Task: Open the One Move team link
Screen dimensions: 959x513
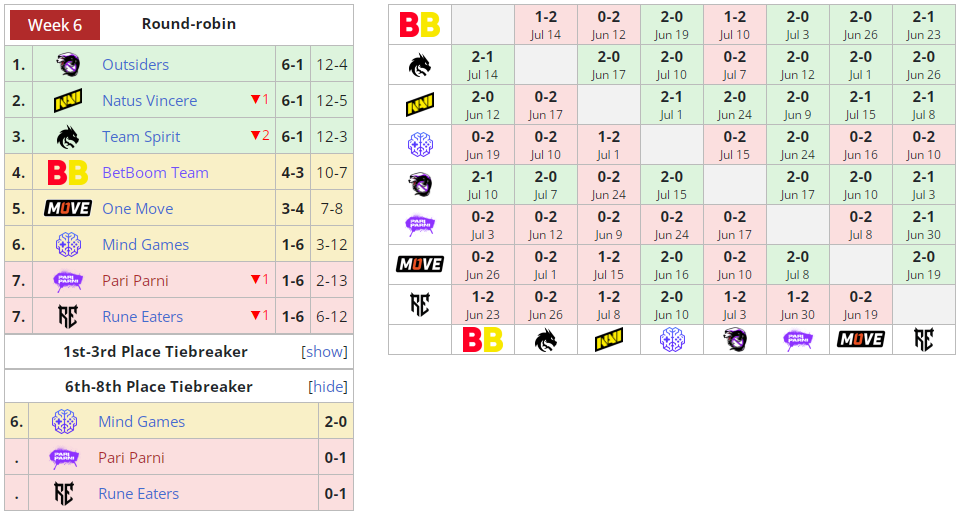Action: (x=137, y=209)
